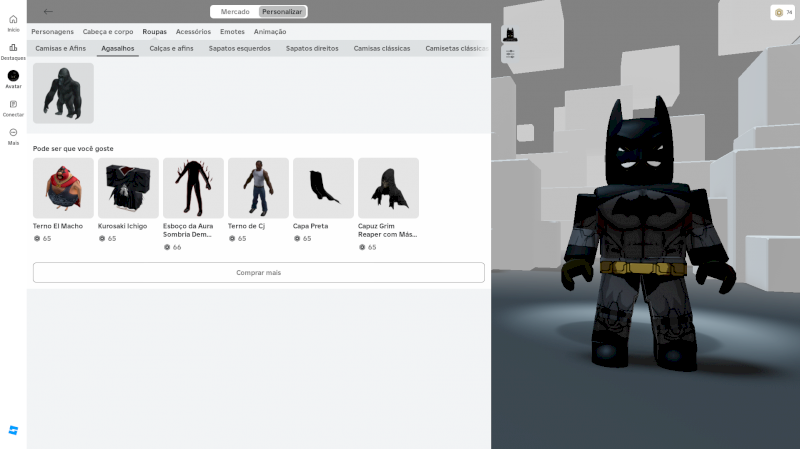
Task: Switch to the Calças e afins tab
Action: pyautogui.click(x=171, y=48)
